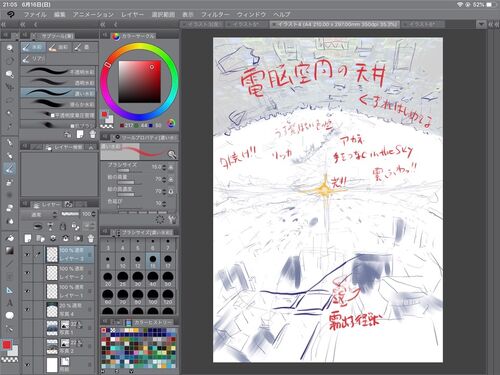Open the フィルター menu

[215, 14]
